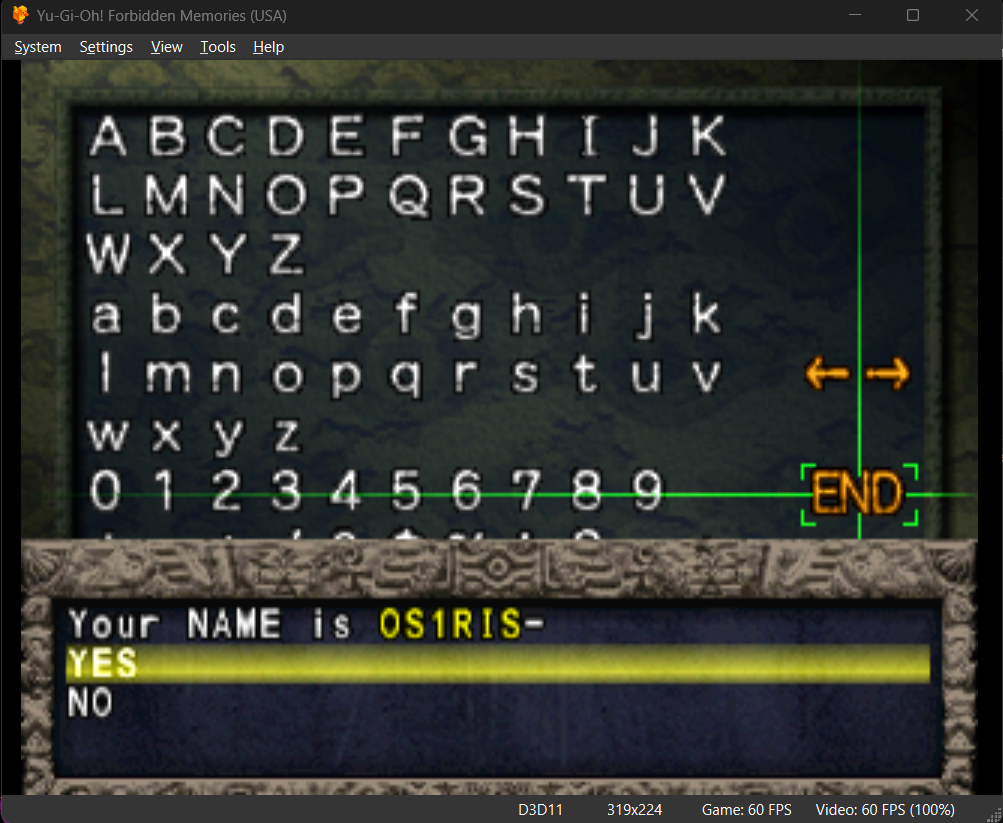Screen dimensions: 1003x823
Task: Pick digit 7 in number row
Action: 527,490
